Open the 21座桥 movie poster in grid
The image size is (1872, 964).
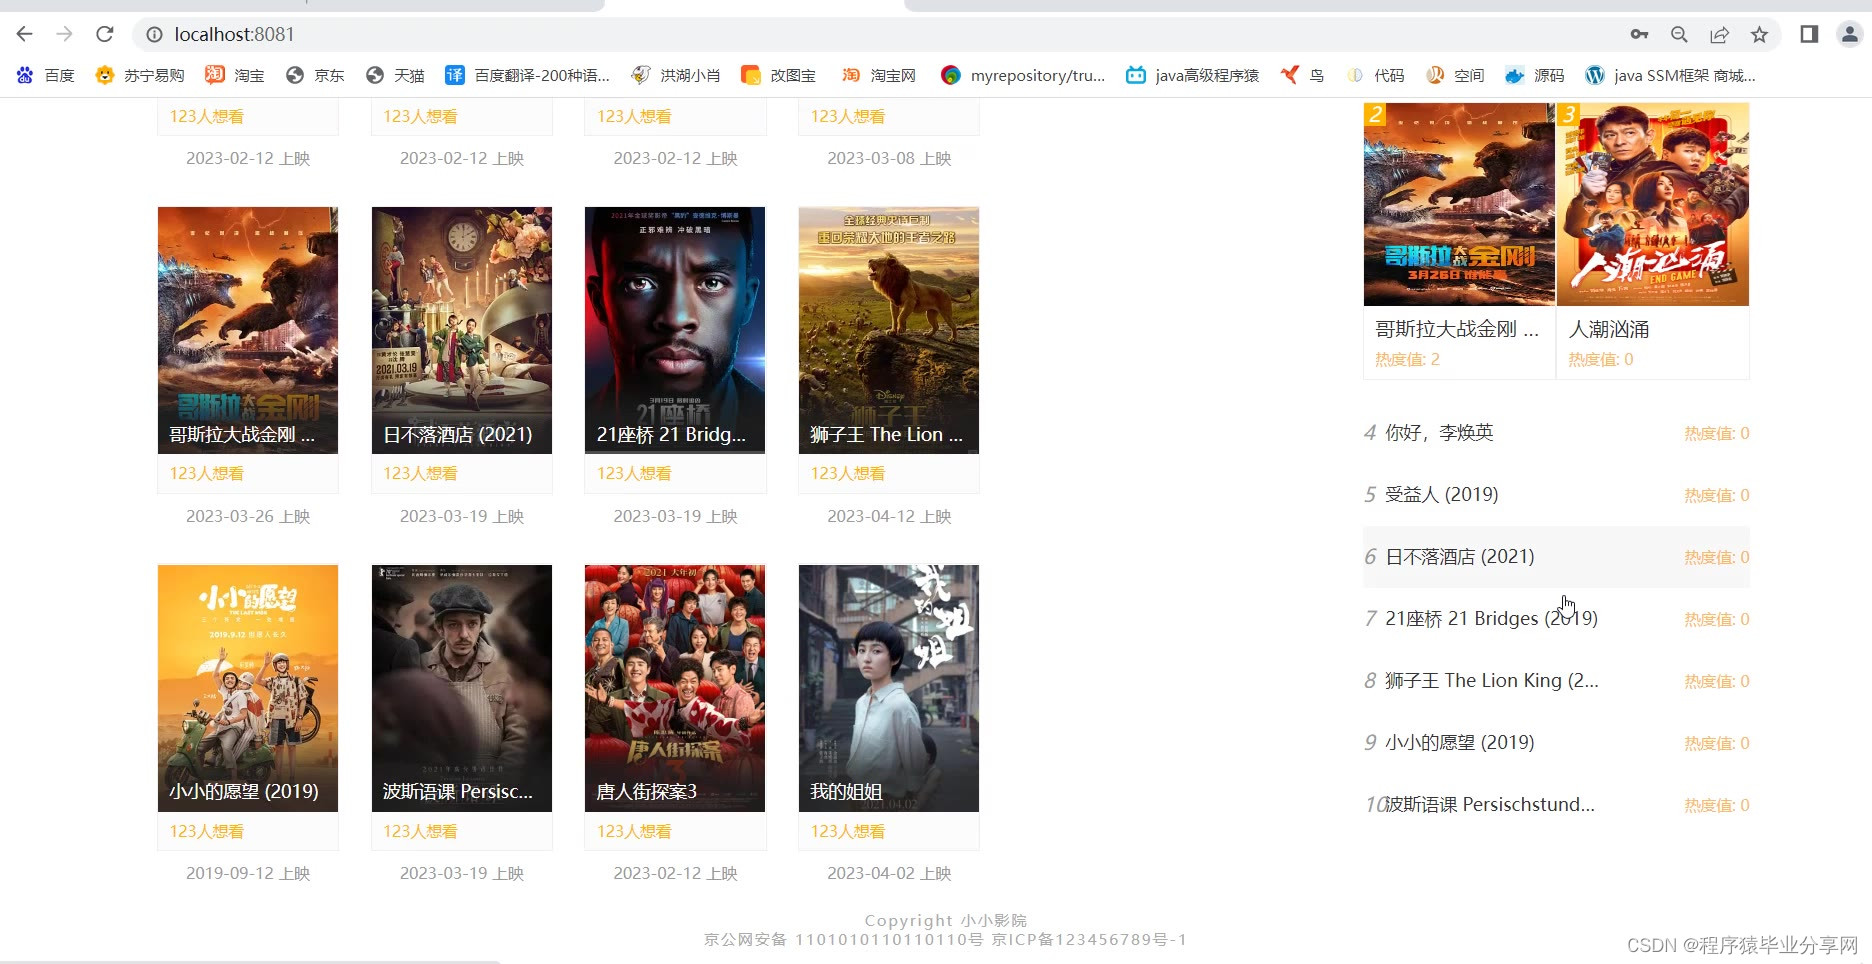point(675,330)
